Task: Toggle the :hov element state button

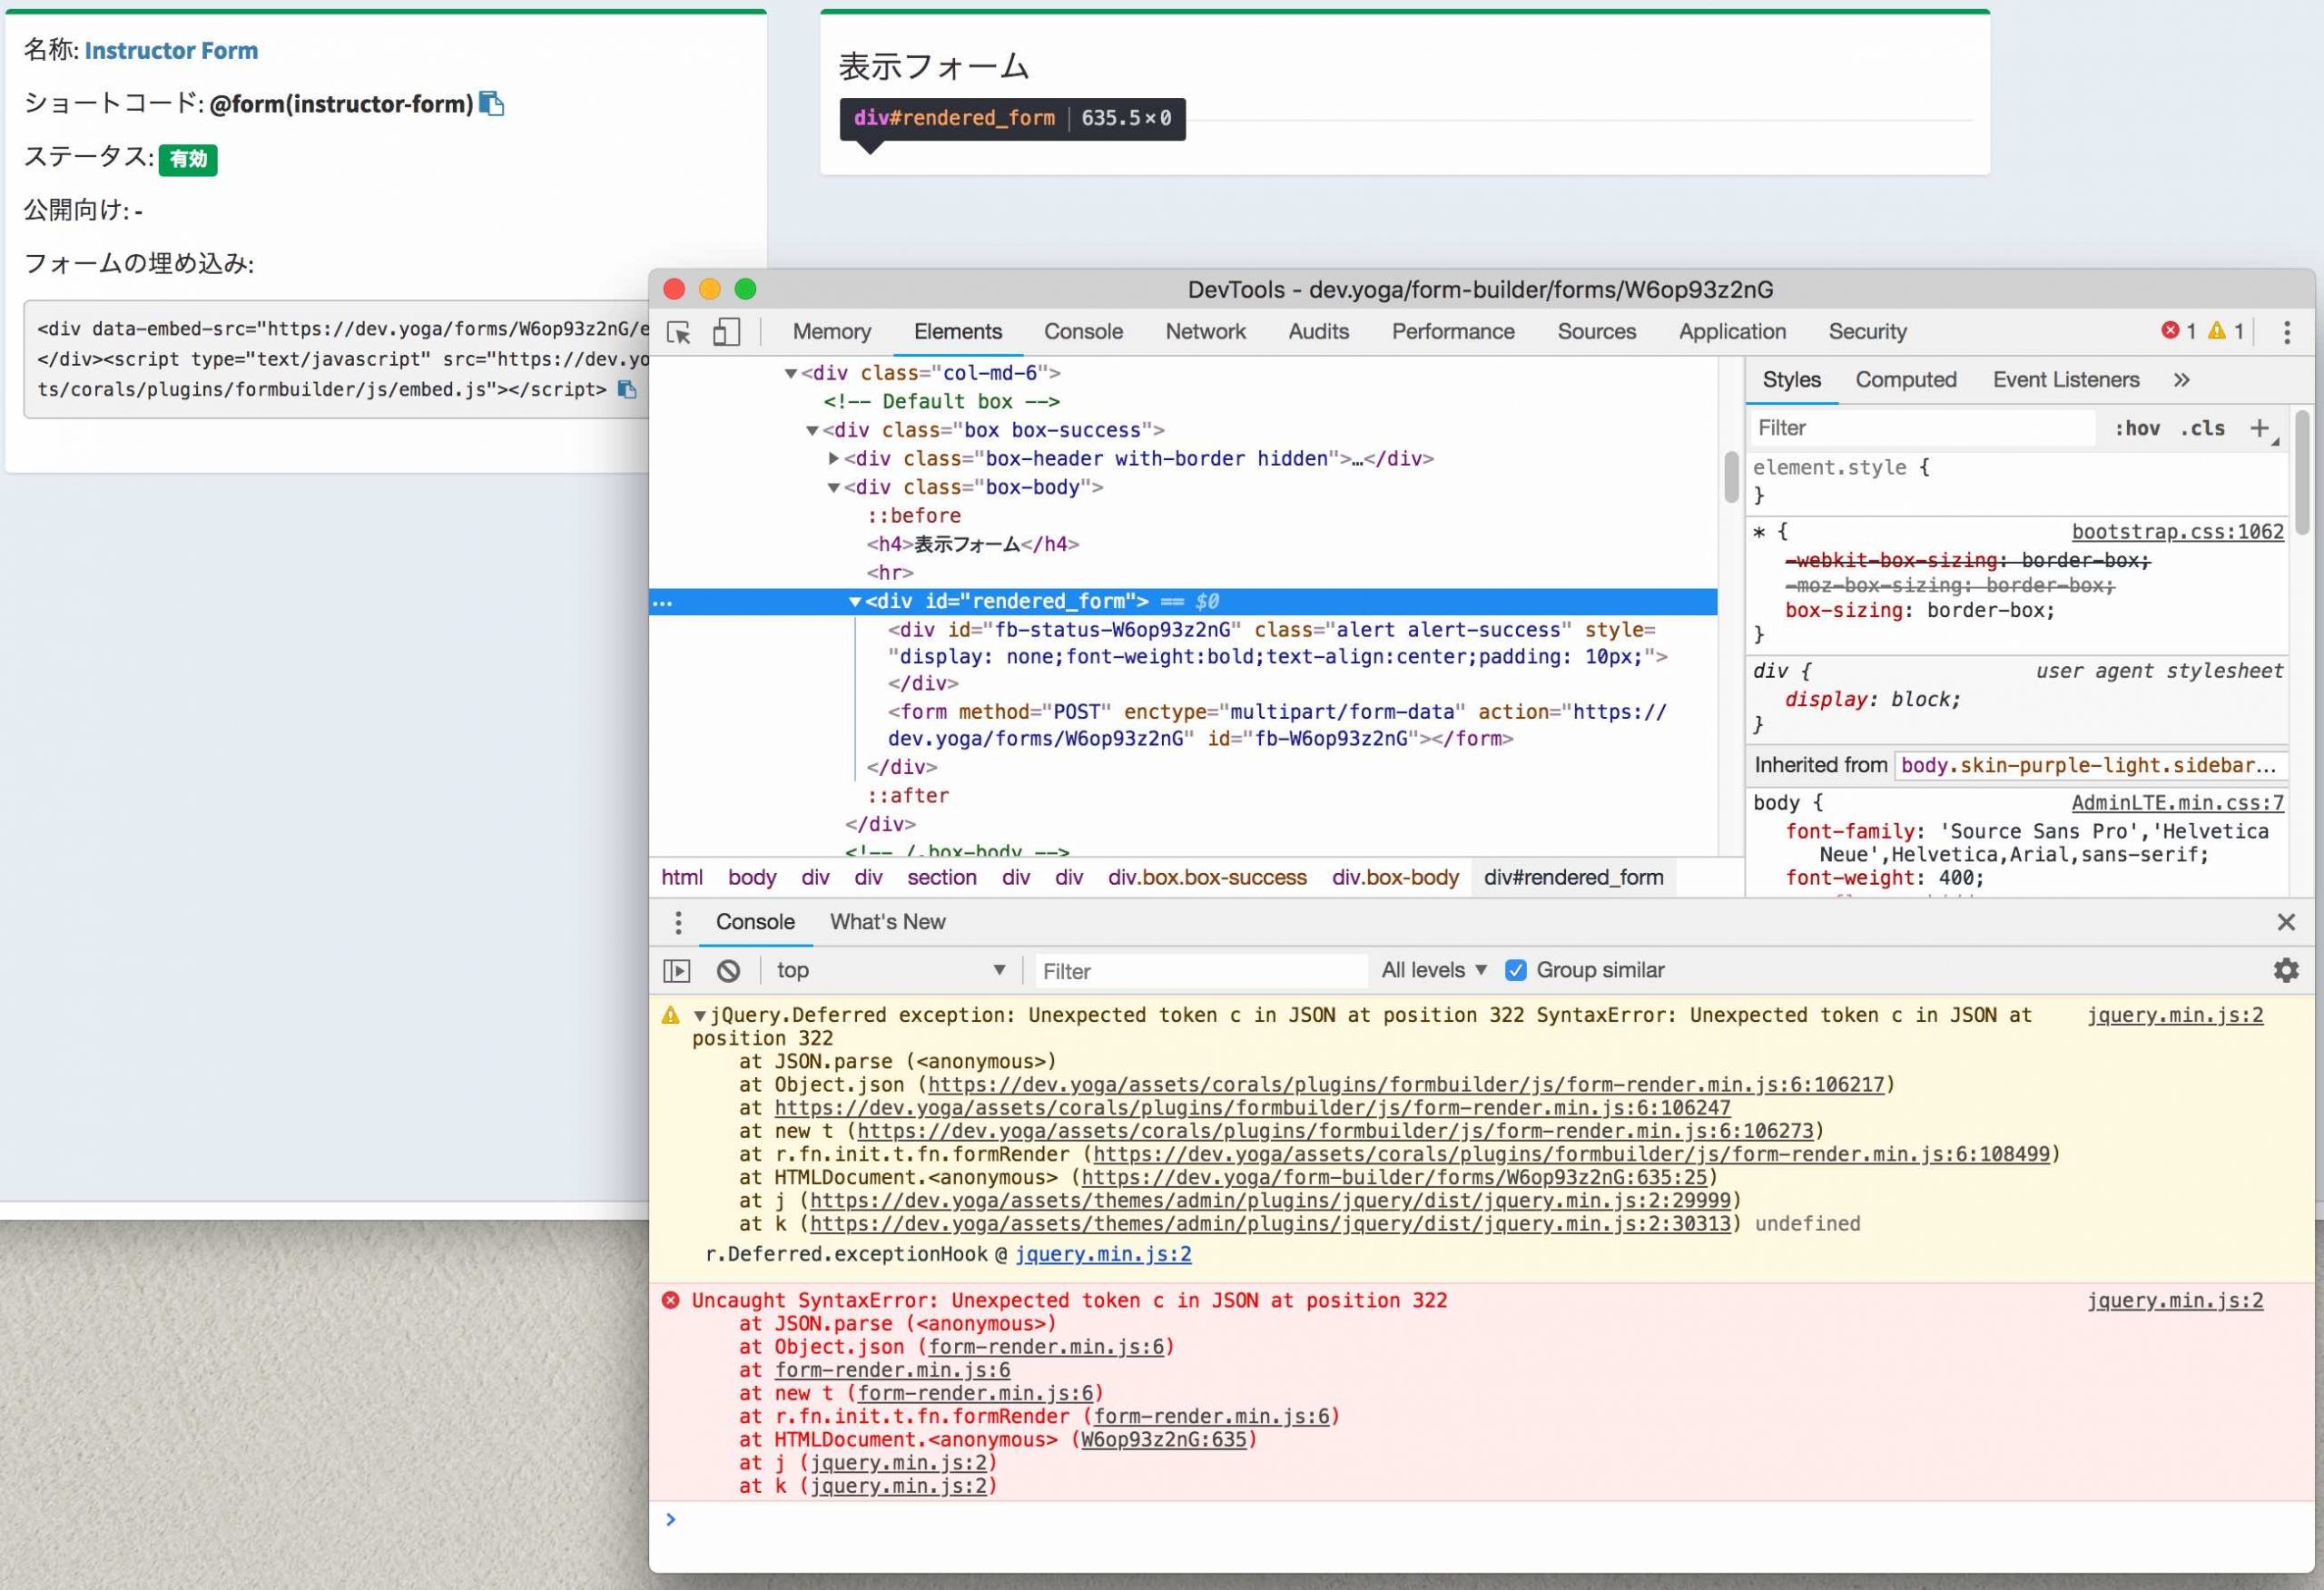Action: click(x=2137, y=428)
